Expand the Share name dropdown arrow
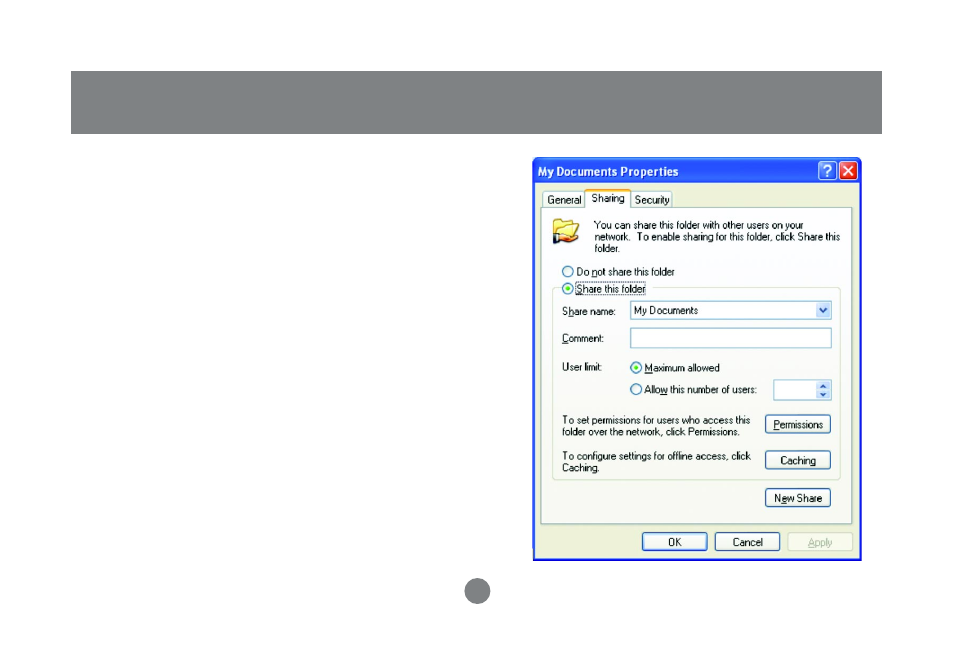 coord(823,310)
